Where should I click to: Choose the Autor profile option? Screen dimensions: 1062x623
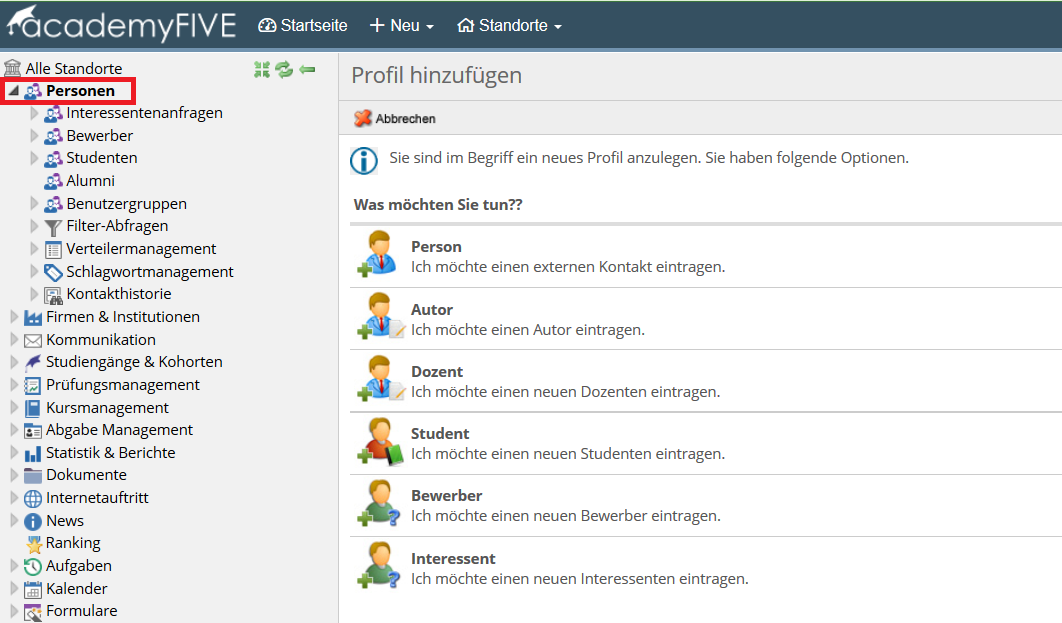point(706,318)
